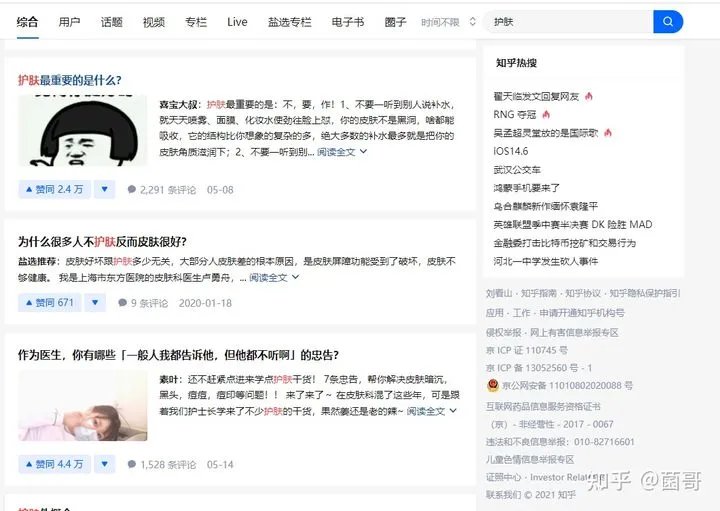Viewport: 720px width, 511px height.
Task: Open the 申请开通知乎机构号 link
Action: point(582,313)
